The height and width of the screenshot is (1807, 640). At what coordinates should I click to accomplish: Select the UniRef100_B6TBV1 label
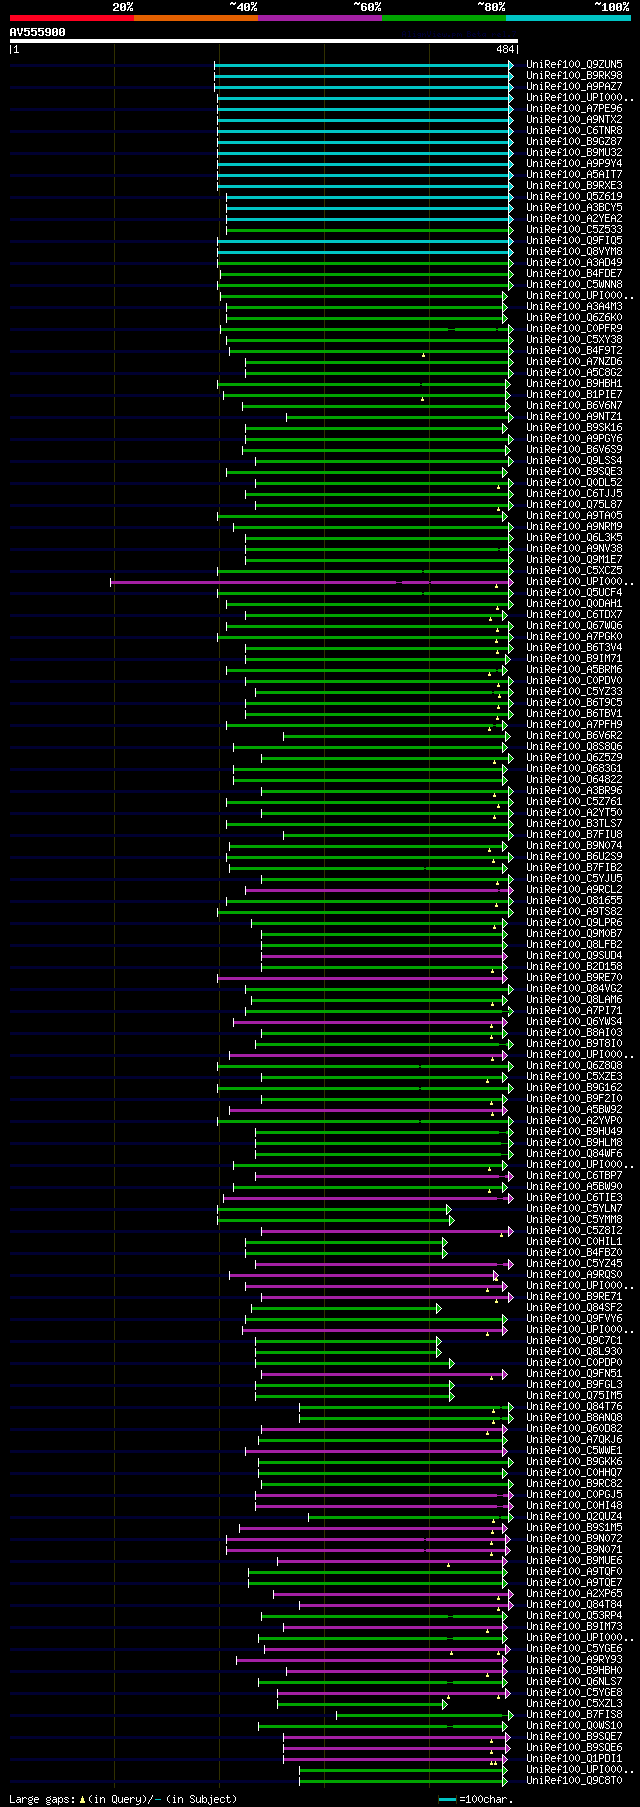click(574, 713)
